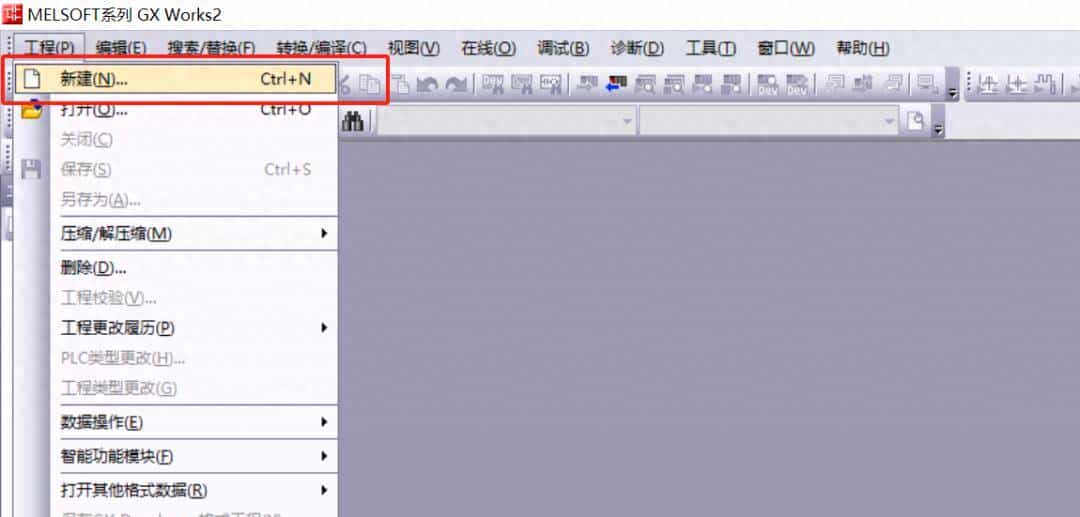The height and width of the screenshot is (517, 1080).
Task: Click the GX Works2 app icon in title bar
Action: [x=12, y=13]
